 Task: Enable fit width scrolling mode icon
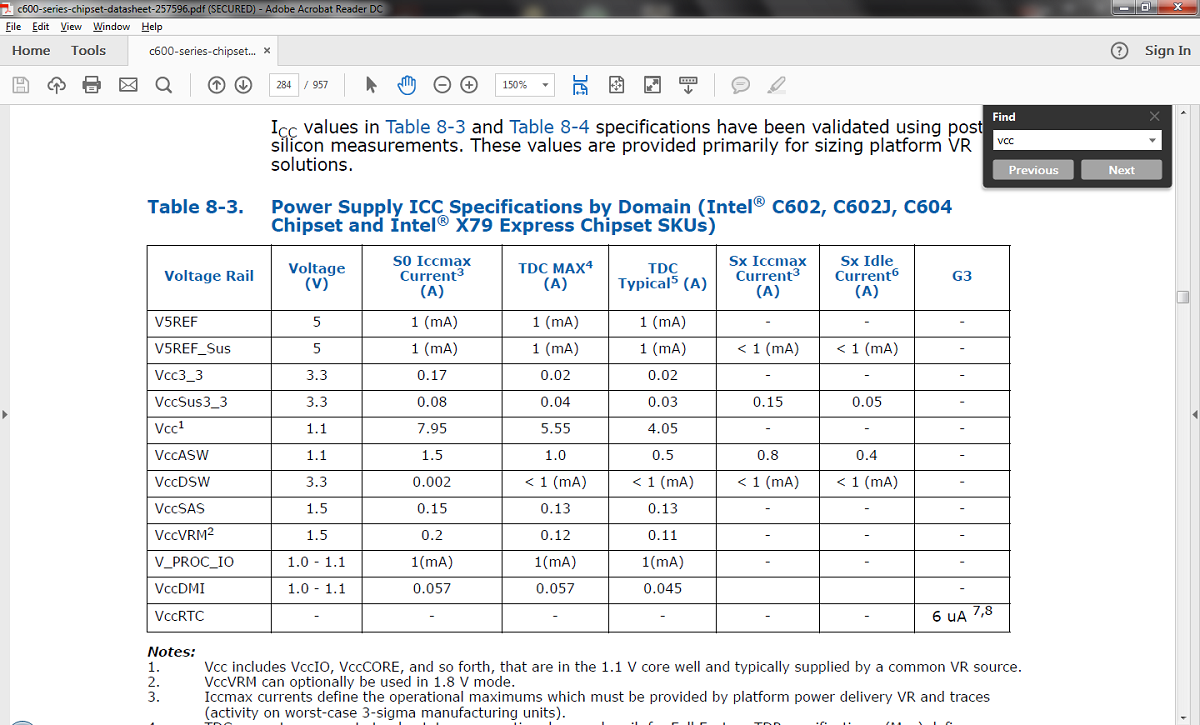580,85
